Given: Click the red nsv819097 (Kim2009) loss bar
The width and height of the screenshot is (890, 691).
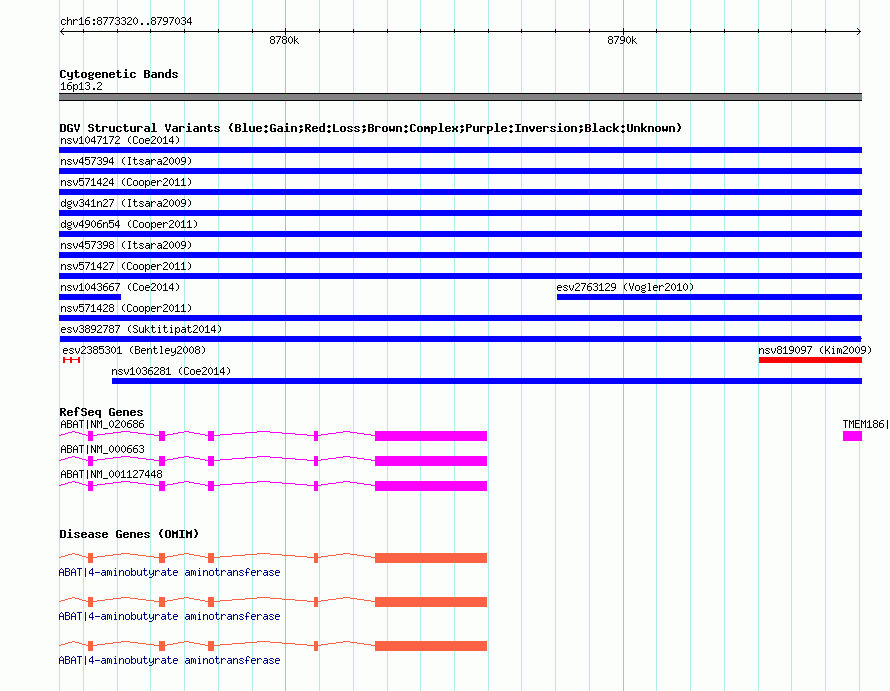Looking at the screenshot, I should tap(810, 360).
